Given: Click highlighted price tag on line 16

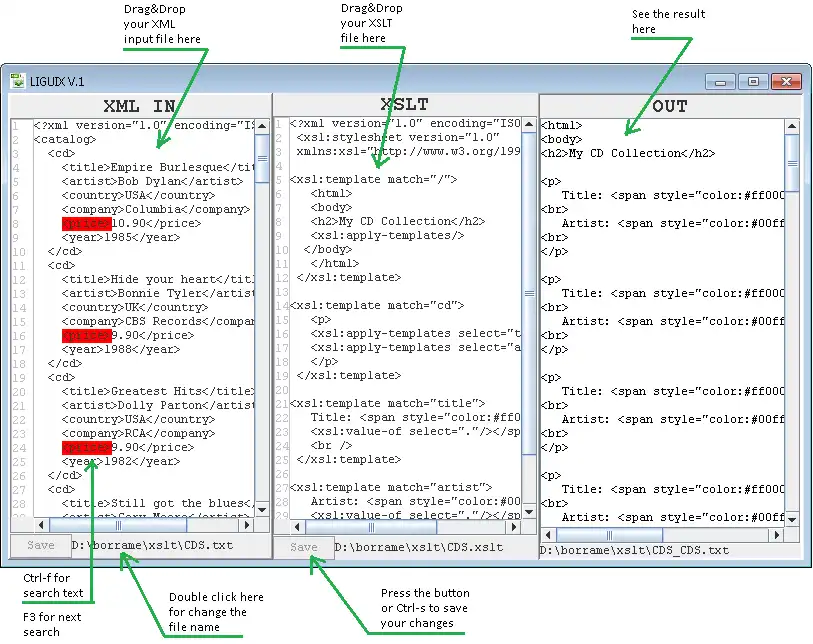Looking at the screenshot, I should click(x=87, y=335).
